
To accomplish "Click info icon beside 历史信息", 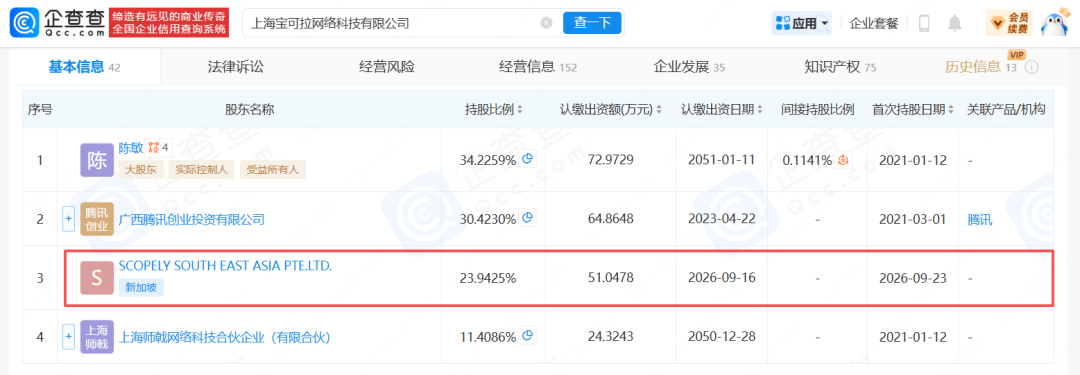I will (1032, 68).
